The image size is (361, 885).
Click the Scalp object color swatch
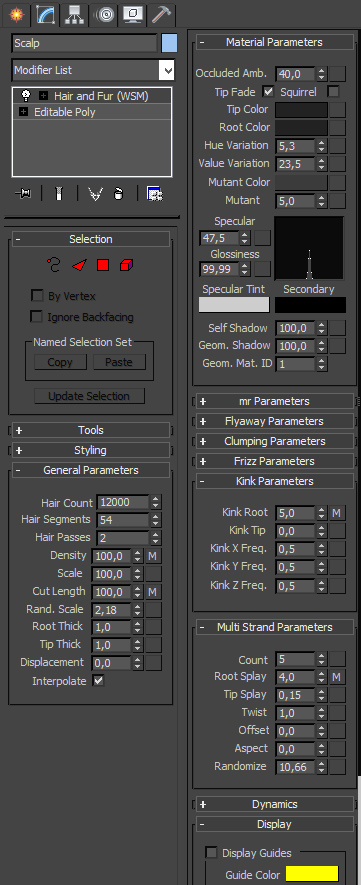169,43
